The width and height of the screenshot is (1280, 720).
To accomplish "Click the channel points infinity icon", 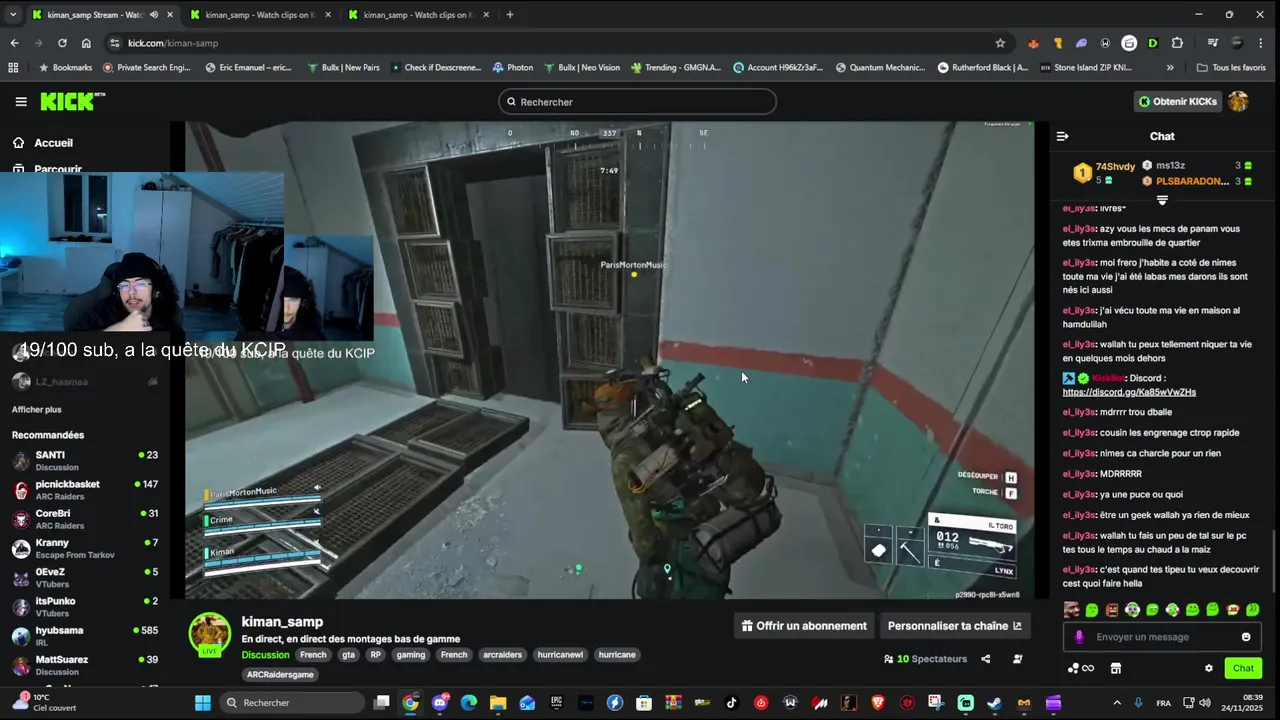I will coord(1081,668).
